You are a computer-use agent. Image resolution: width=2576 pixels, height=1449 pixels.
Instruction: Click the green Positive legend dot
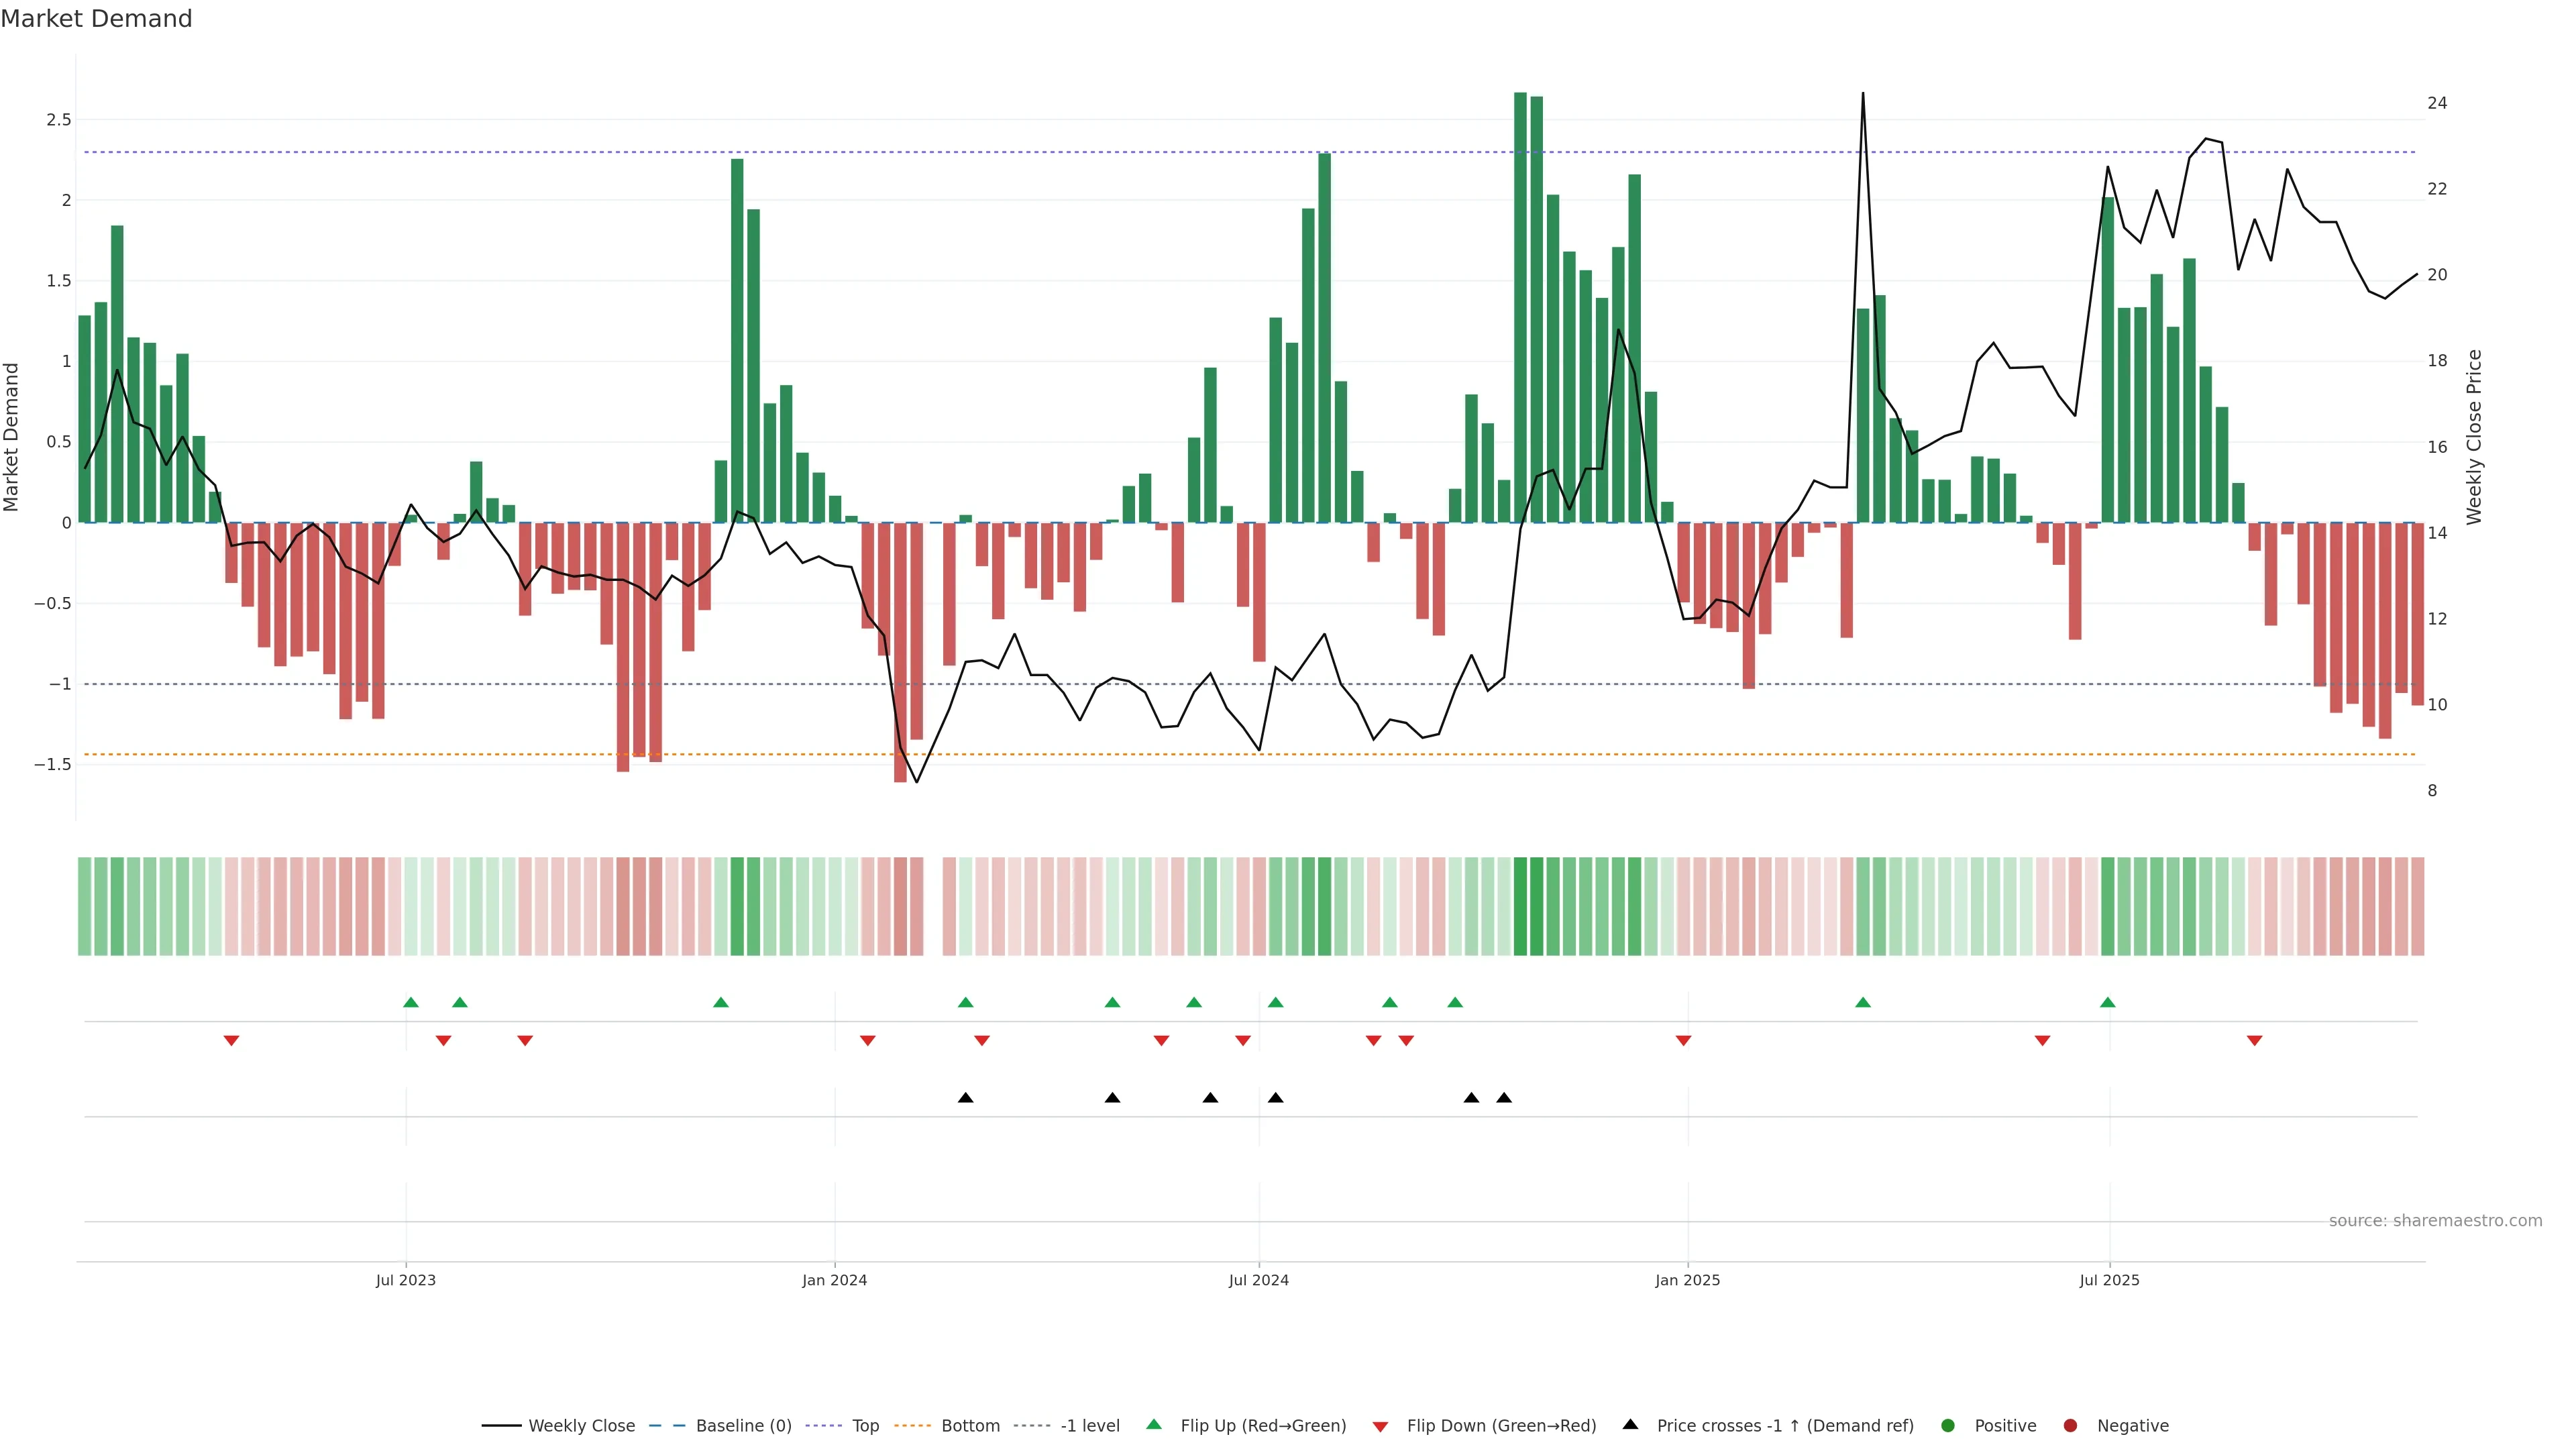click(1947, 1425)
